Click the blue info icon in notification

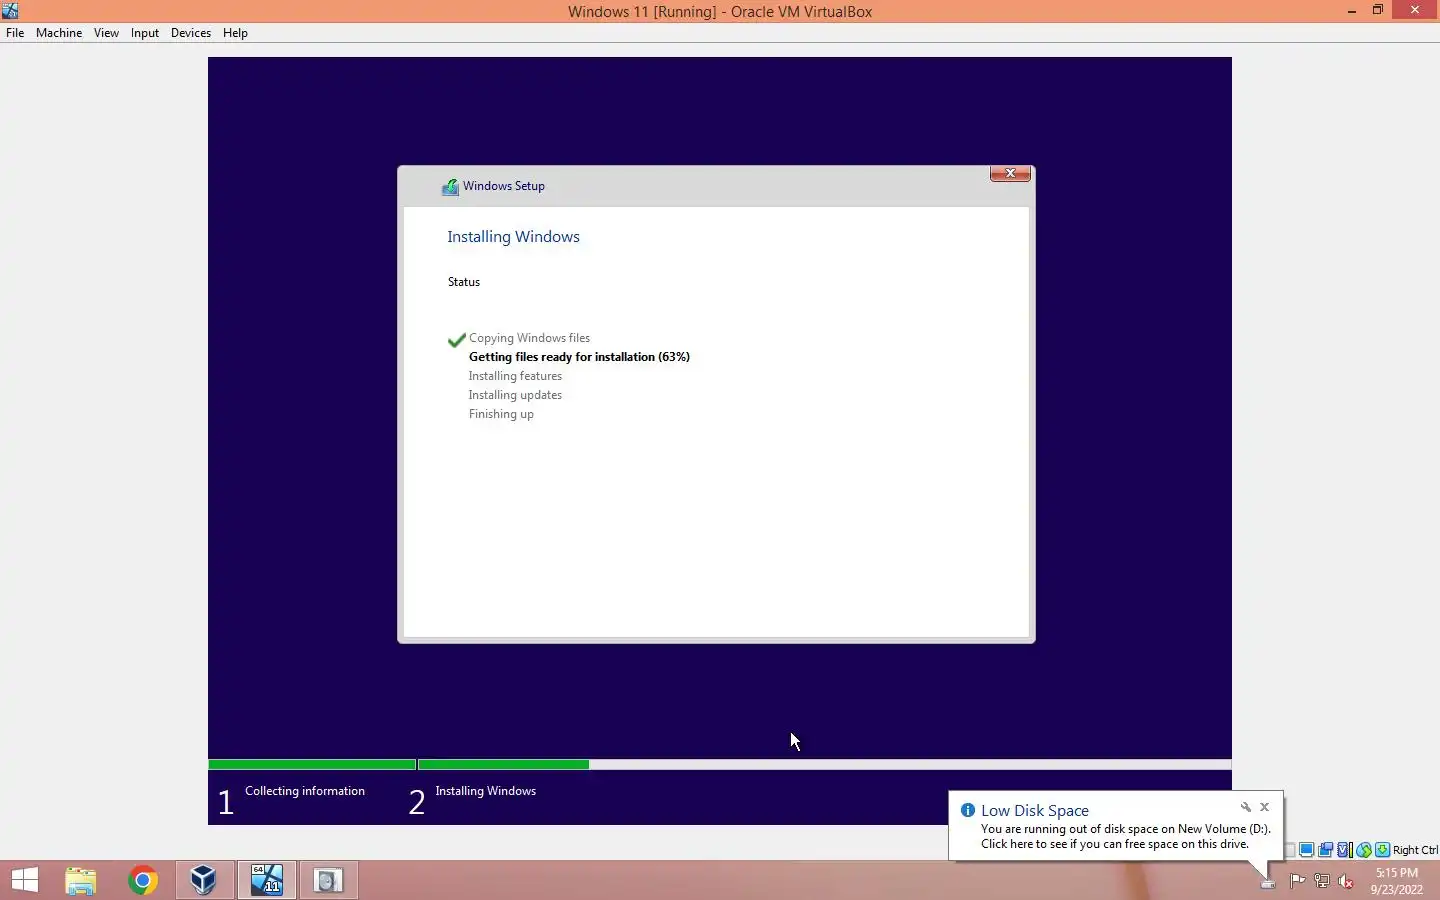[967, 810]
